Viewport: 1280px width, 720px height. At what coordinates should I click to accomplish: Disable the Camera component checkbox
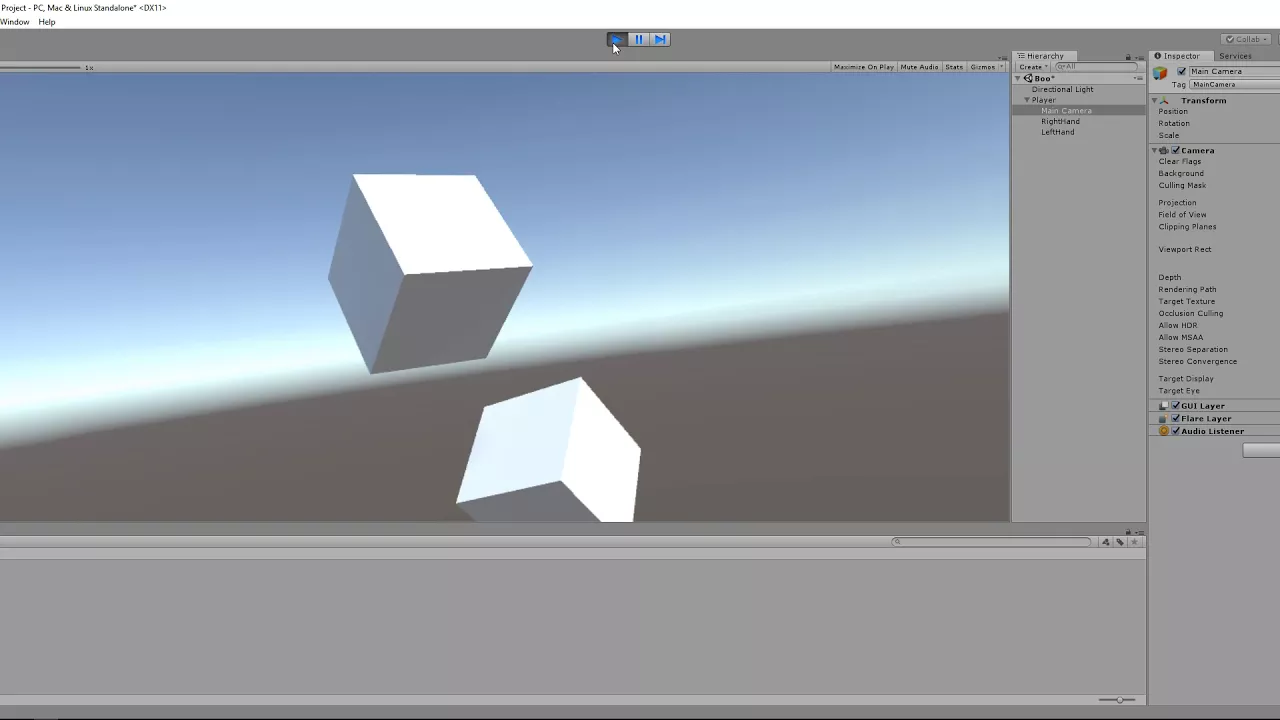(1176, 151)
